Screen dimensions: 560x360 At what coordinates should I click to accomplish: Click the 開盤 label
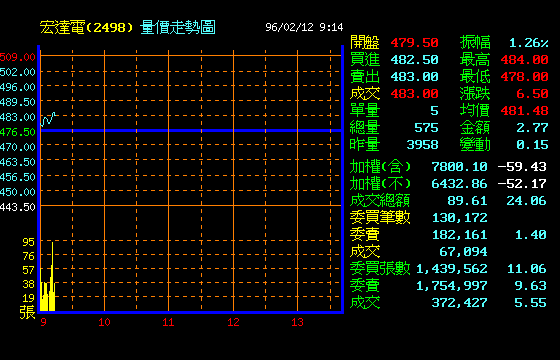point(365,42)
